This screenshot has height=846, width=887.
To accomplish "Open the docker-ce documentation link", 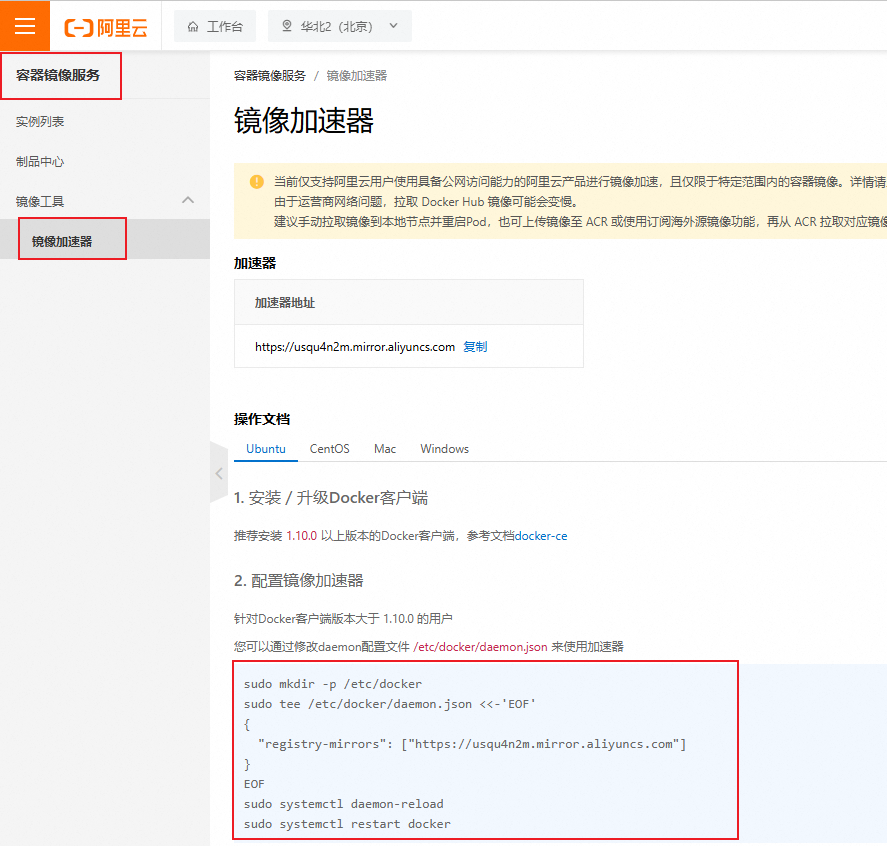I will 541,536.
